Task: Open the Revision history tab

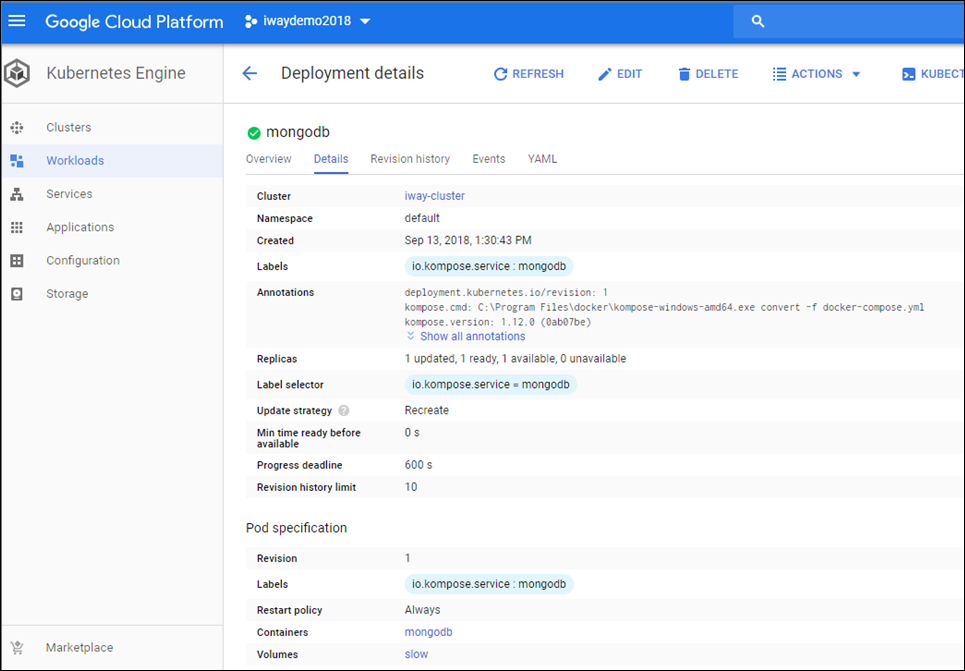Action: 410,159
